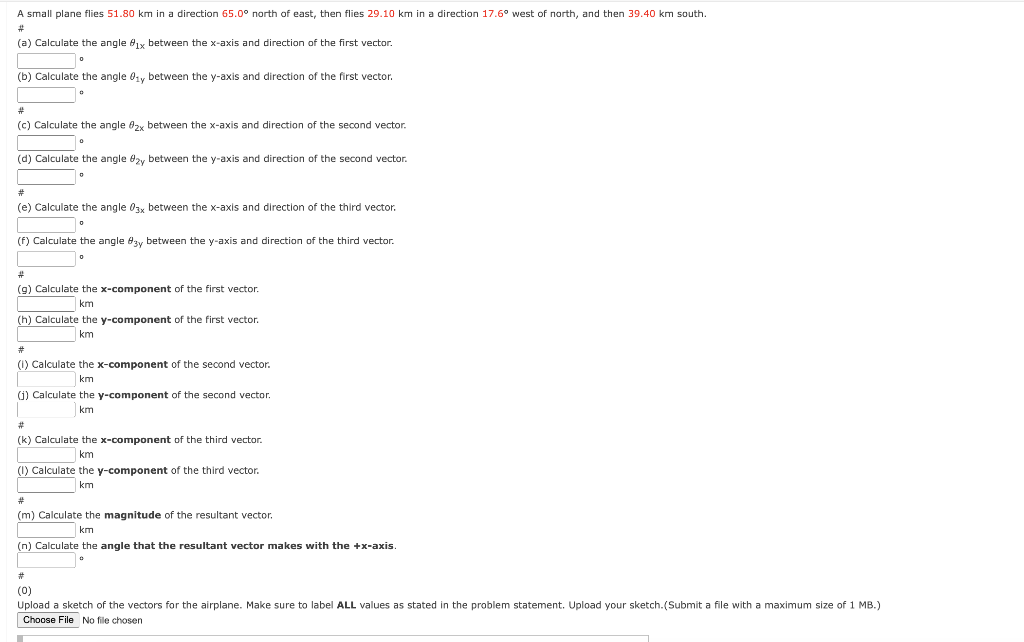Click the θ1y angle answer field for part (b)
This screenshot has width=1024, height=642.
[x=46, y=95]
